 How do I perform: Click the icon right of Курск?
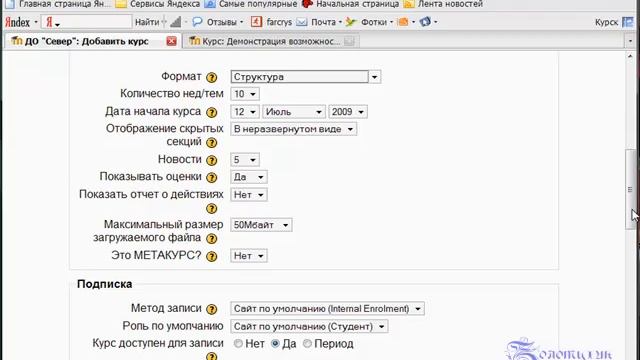(x=627, y=22)
